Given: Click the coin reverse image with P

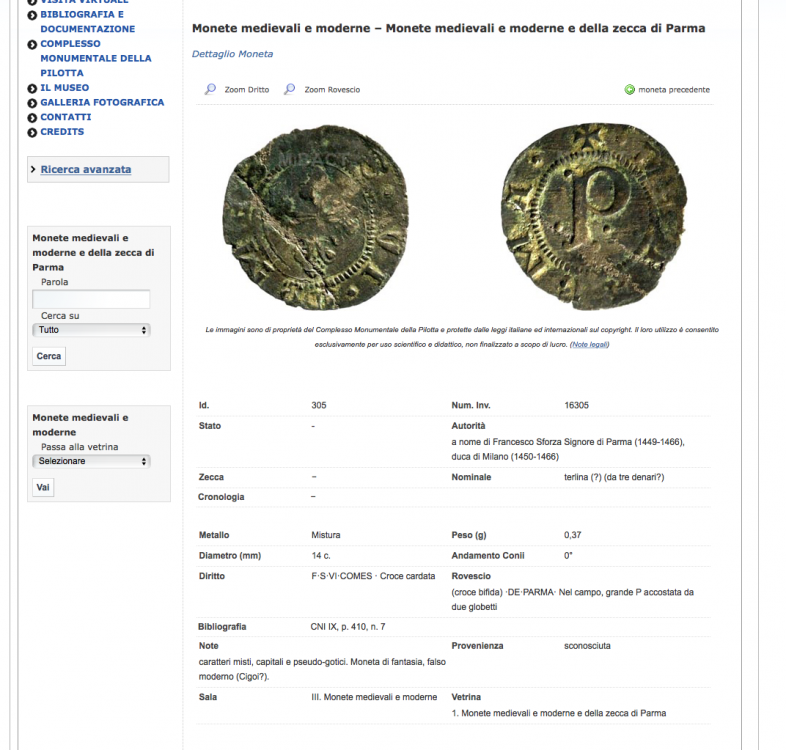Looking at the screenshot, I should point(594,216).
